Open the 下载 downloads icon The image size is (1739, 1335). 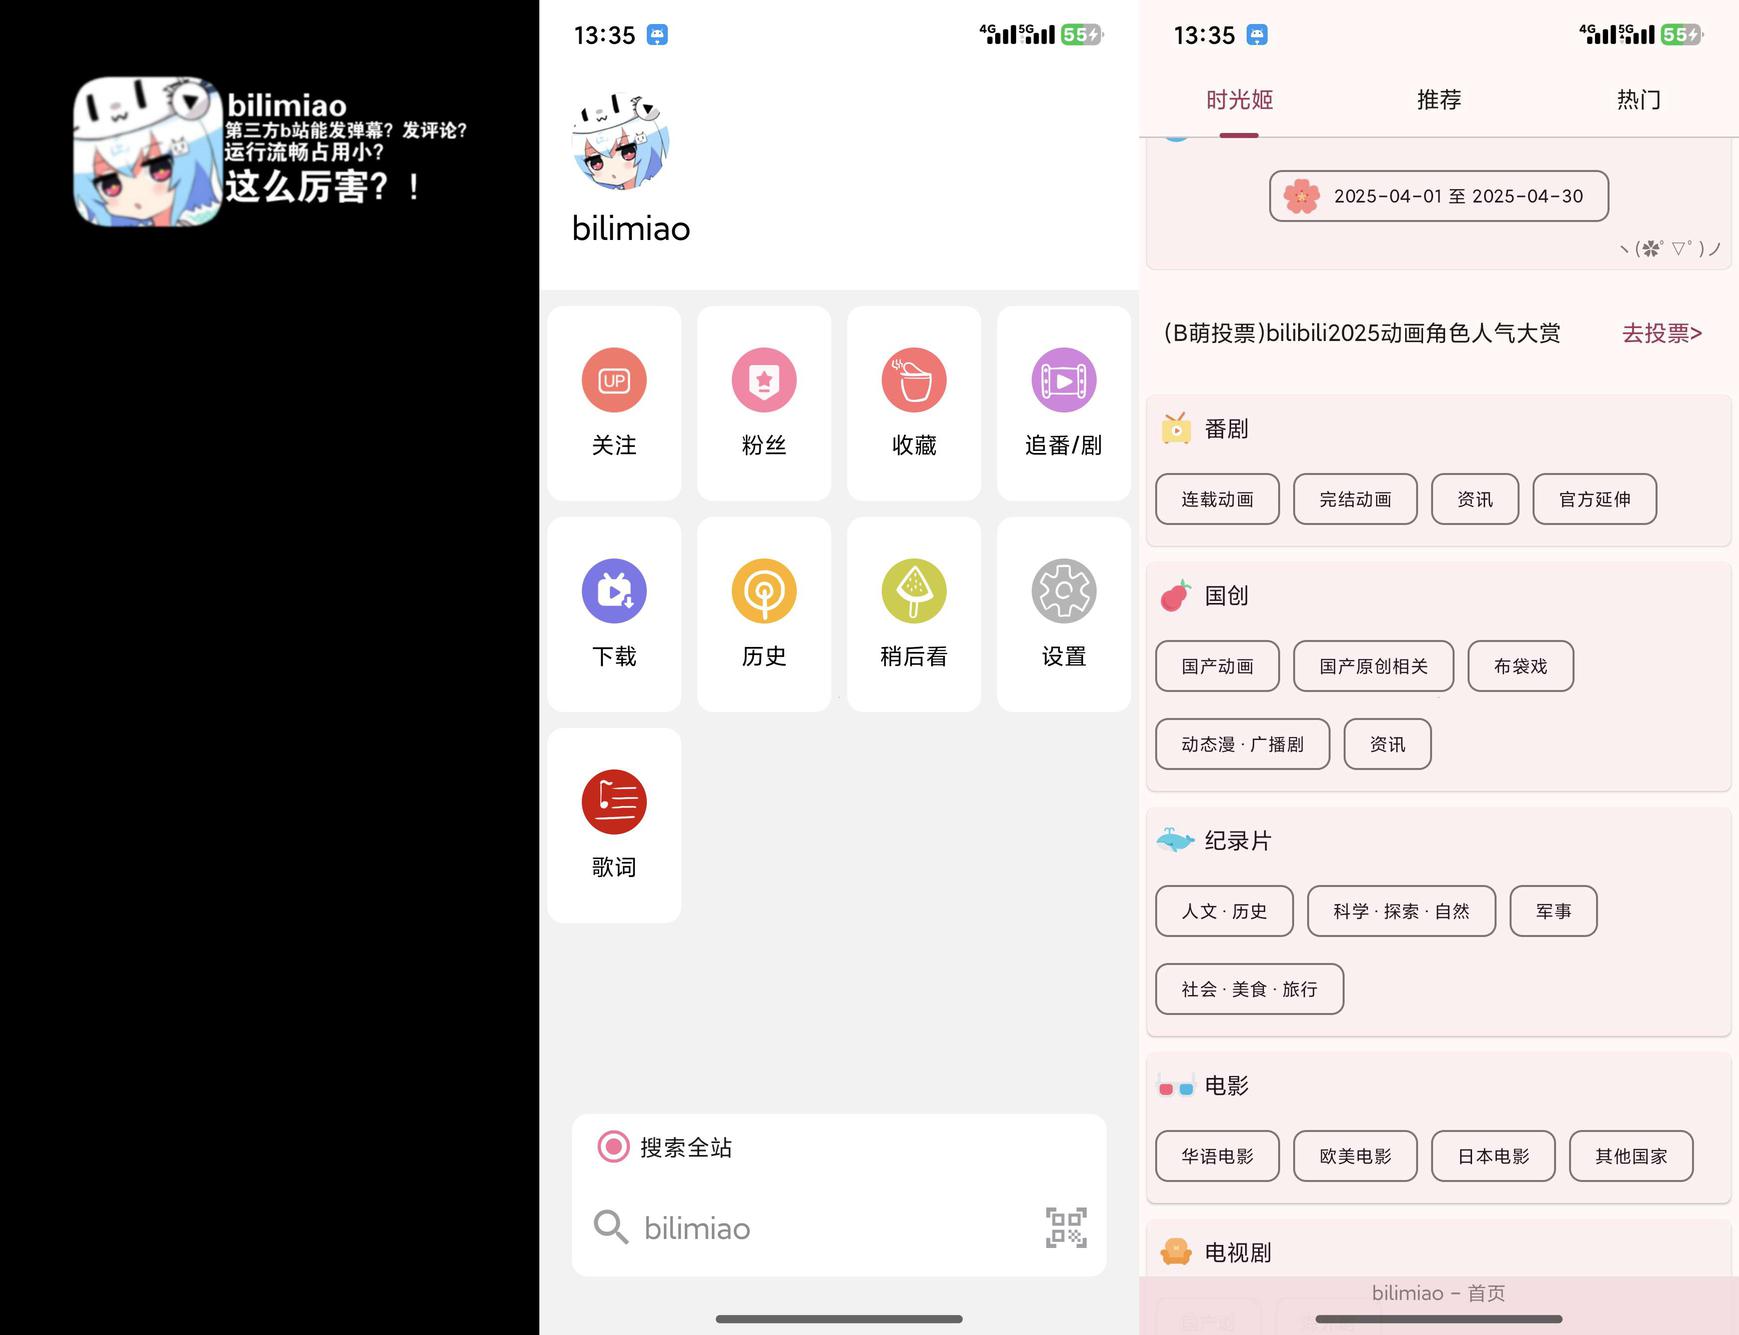[614, 592]
